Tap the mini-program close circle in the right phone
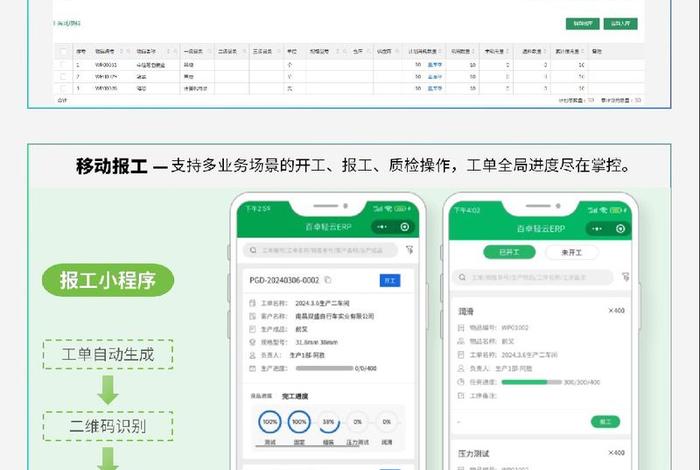Viewport: 700px width, 470px height. (x=620, y=229)
